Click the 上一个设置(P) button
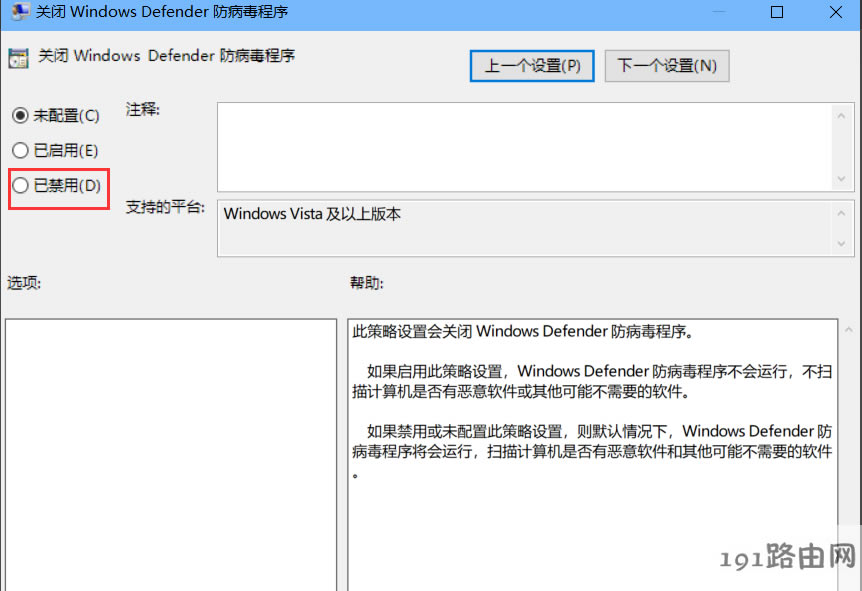The image size is (862, 591). tap(532, 66)
